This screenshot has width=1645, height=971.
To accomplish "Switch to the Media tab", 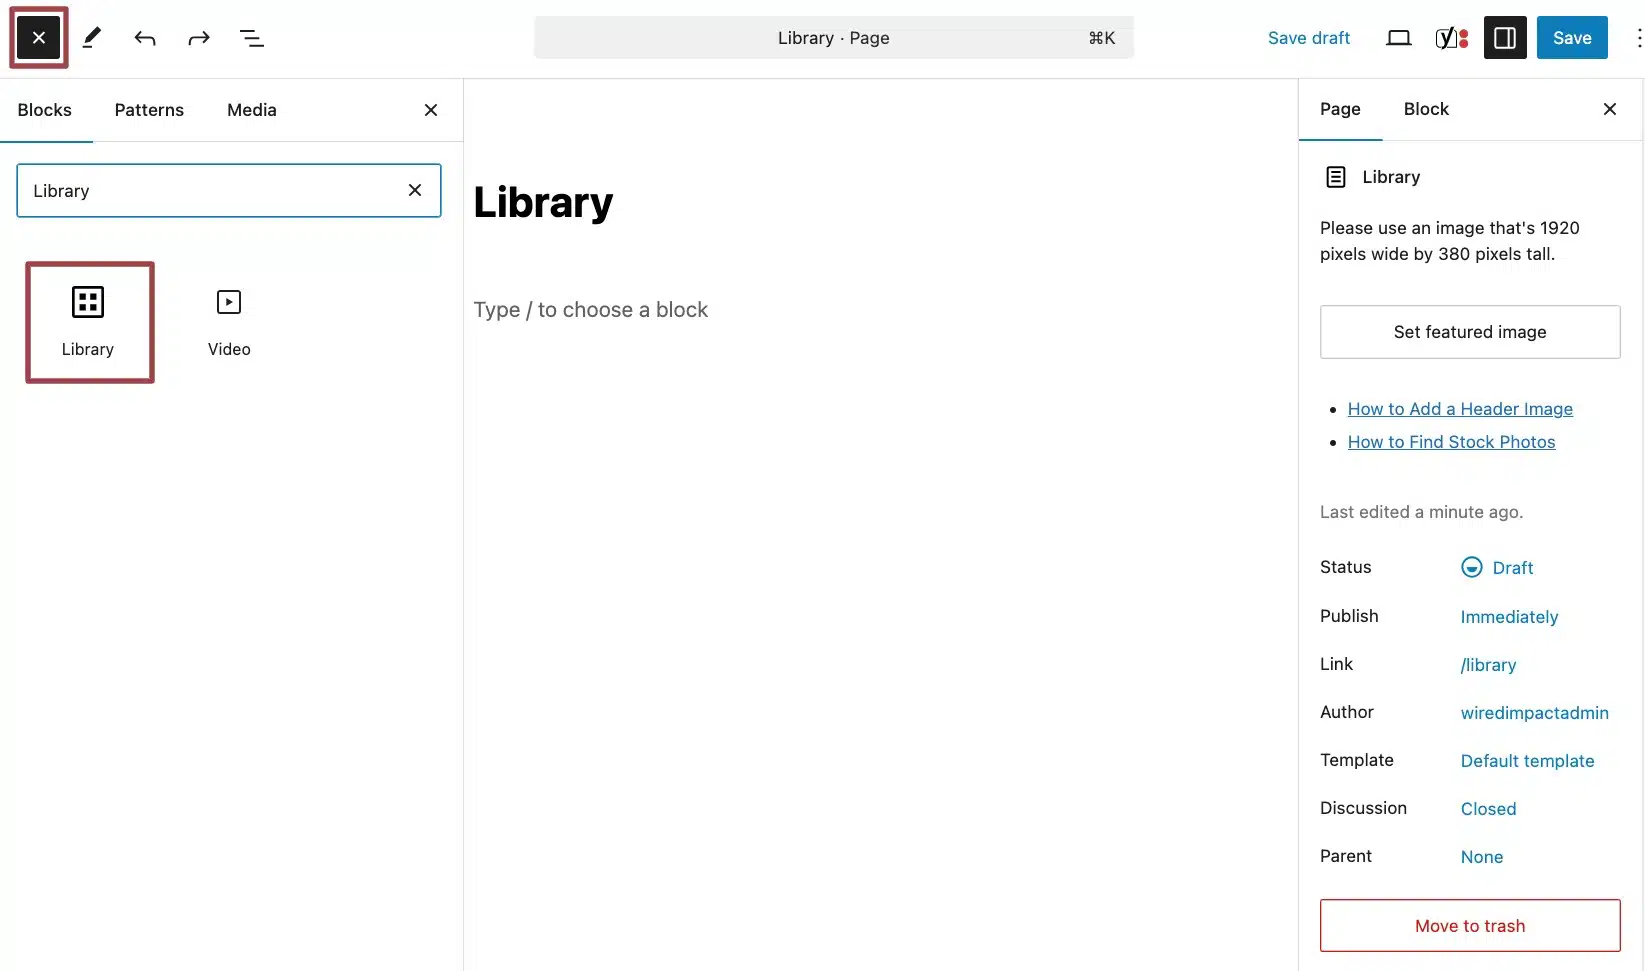I will click(x=252, y=110).
